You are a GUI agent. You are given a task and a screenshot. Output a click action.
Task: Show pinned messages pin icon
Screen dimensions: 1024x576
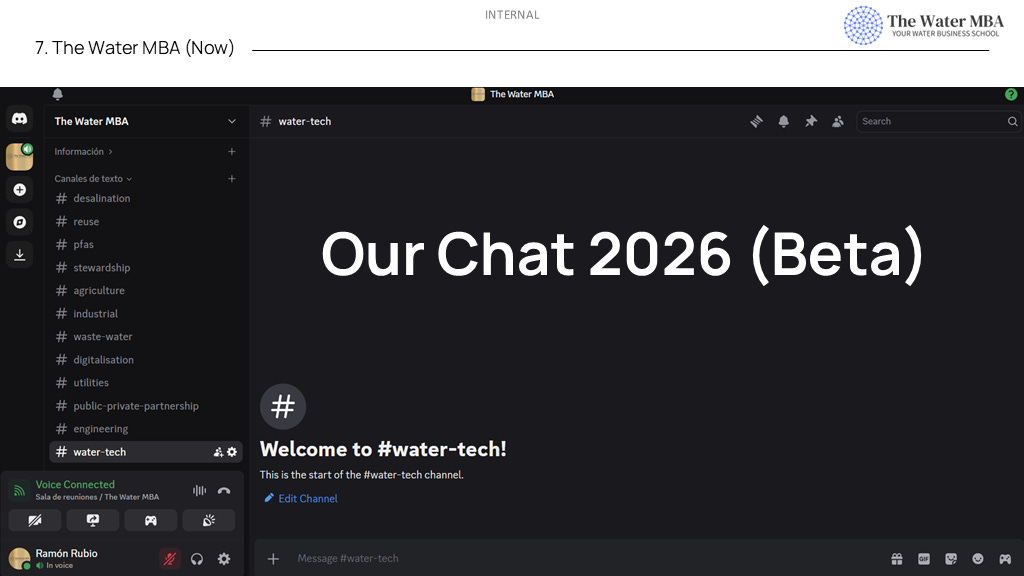tap(810, 121)
